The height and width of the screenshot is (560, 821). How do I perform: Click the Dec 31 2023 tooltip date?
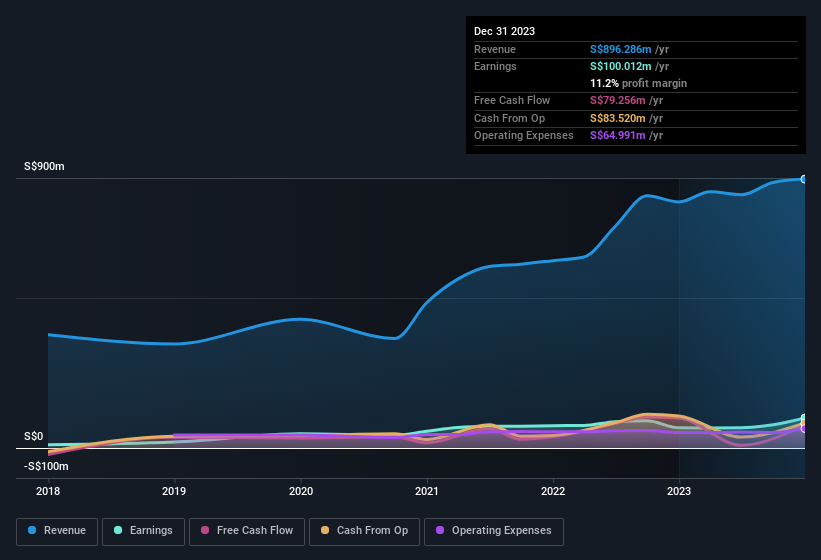[504, 31]
